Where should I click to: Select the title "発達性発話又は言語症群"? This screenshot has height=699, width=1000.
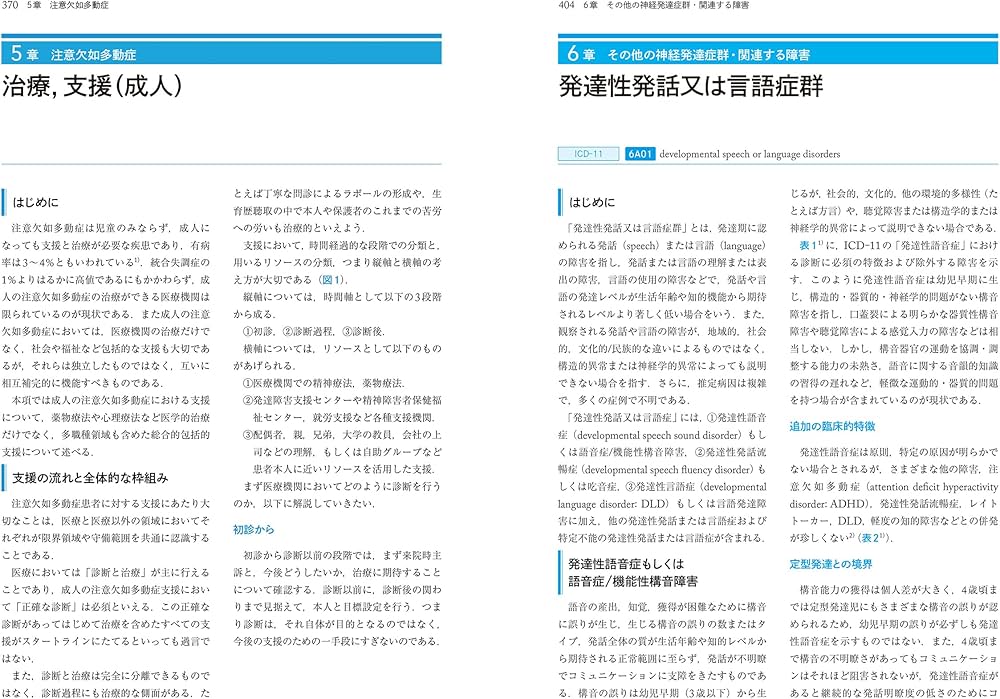tap(691, 86)
